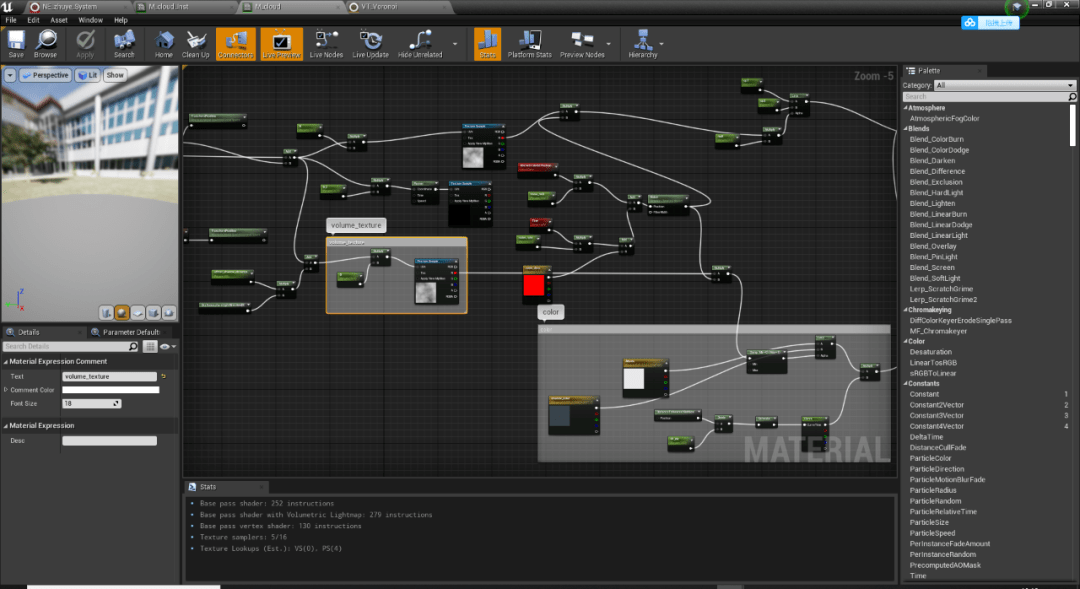Collapse the Material Expression section in Details
1080x589 pixels.
[x=6, y=426]
